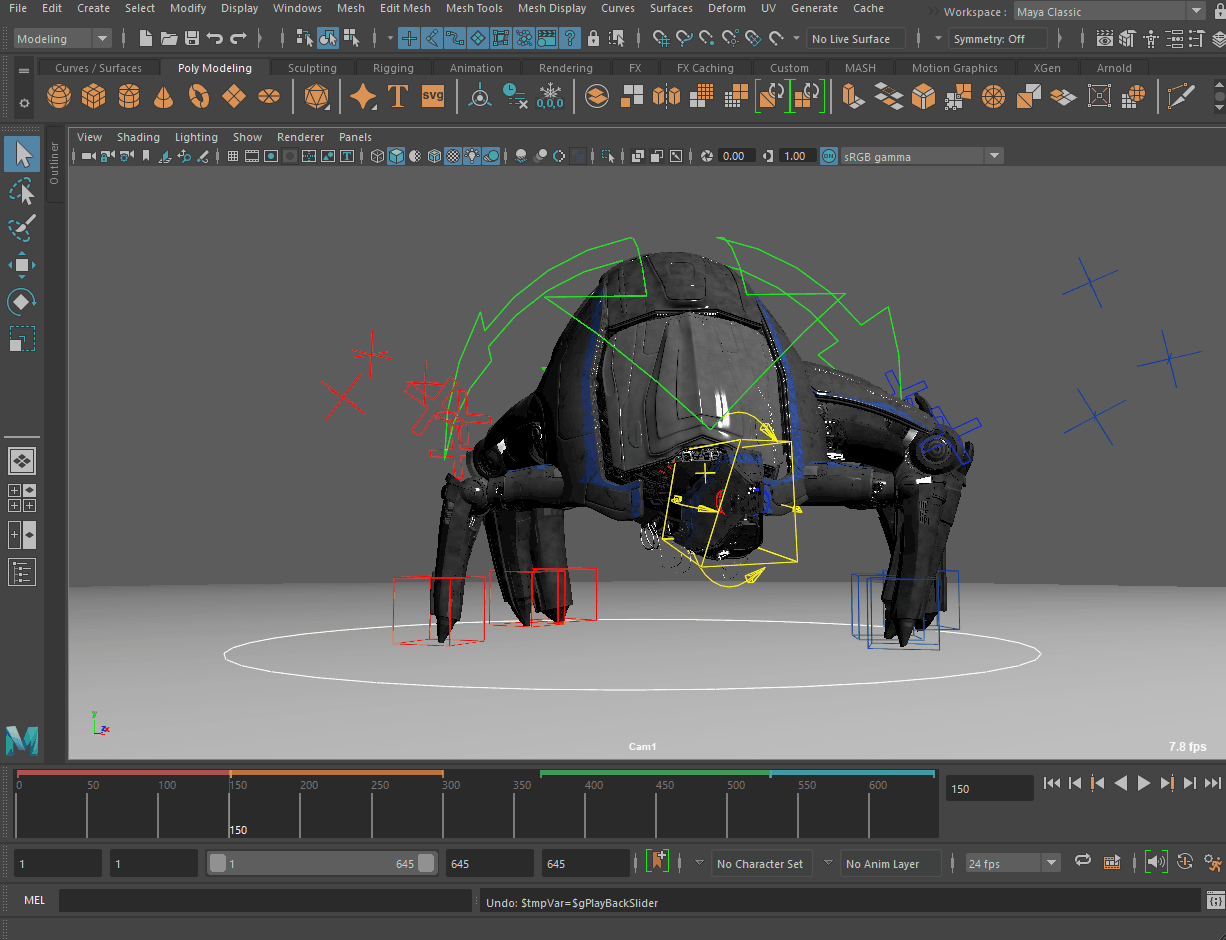Click the polygon cube shelf icon

click(x=94, y=97)
